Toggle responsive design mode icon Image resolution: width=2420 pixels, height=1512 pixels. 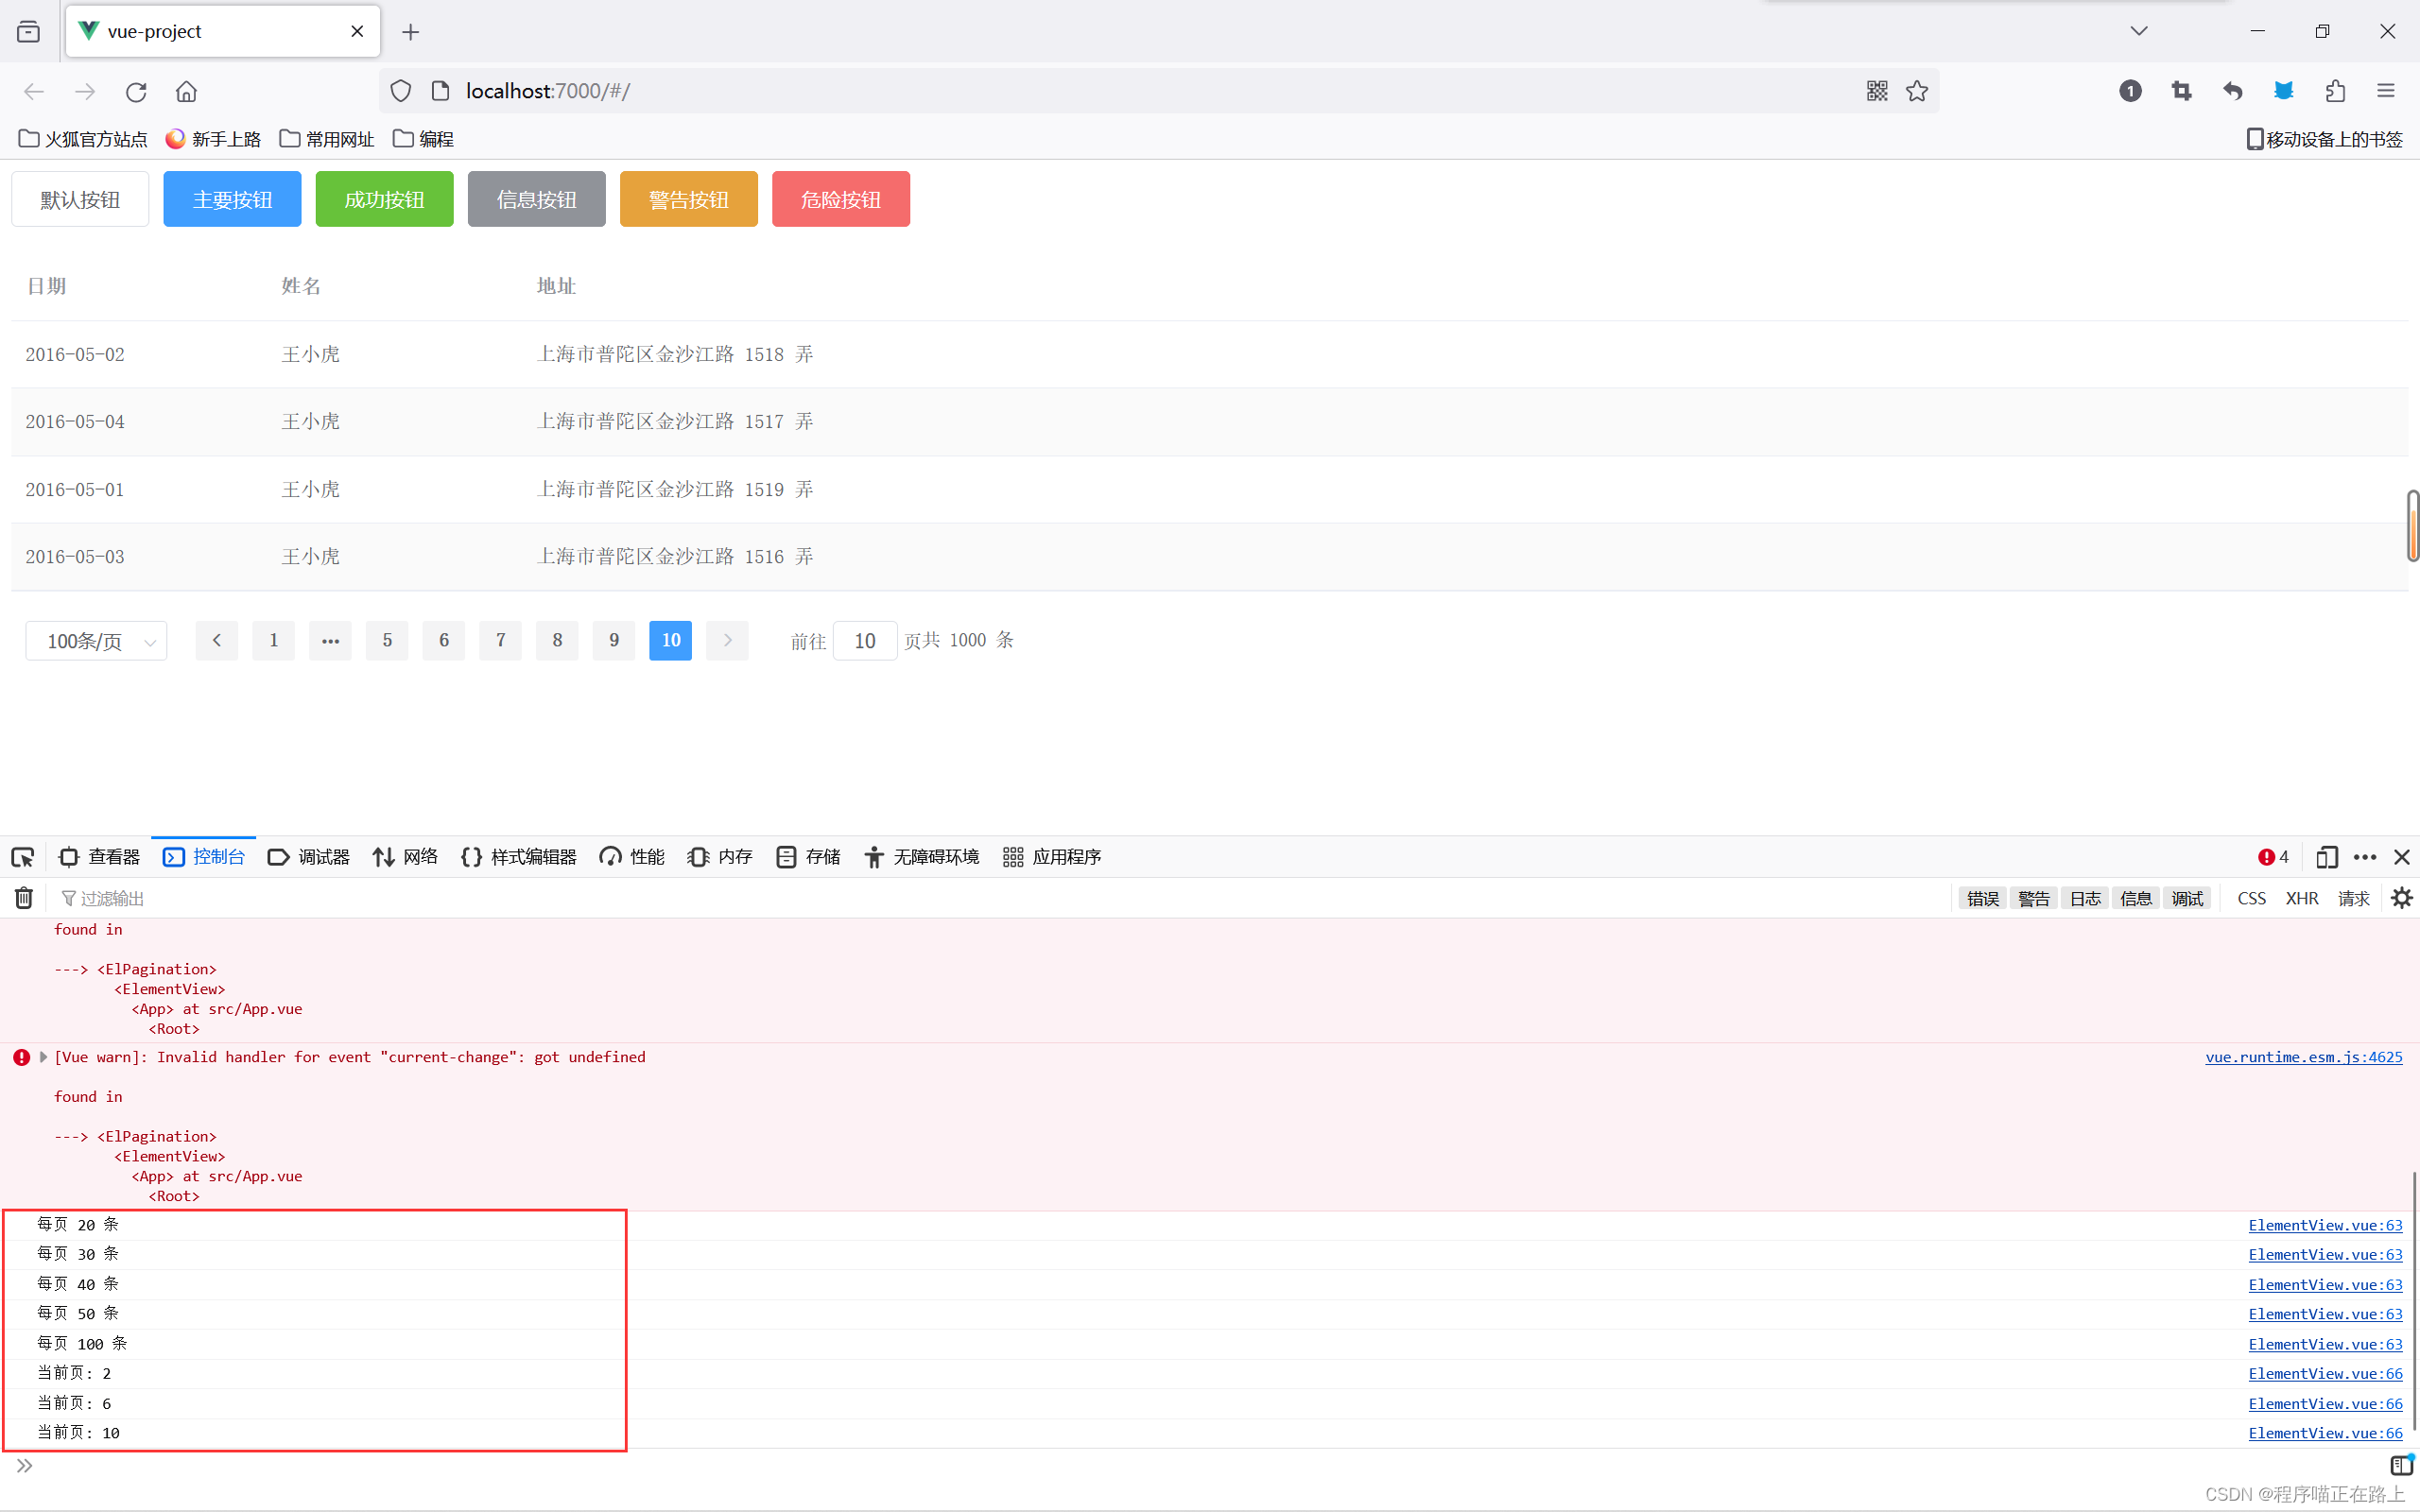point(2326,857)
